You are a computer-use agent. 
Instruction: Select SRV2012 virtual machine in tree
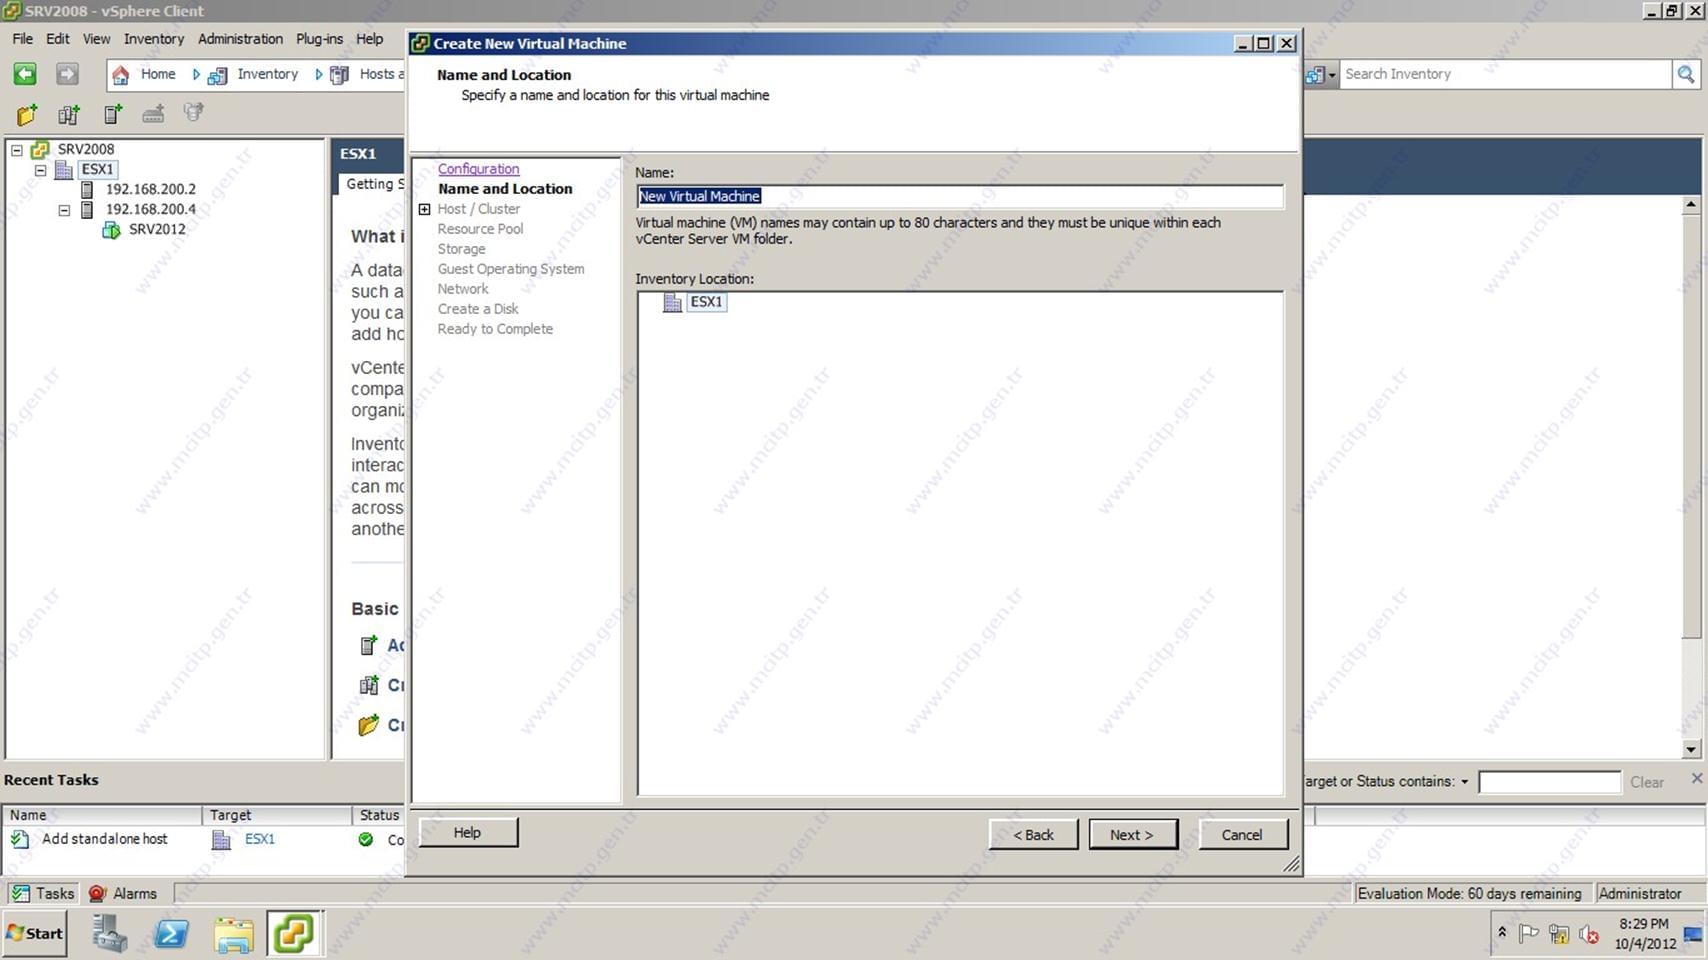pos(157,229)
